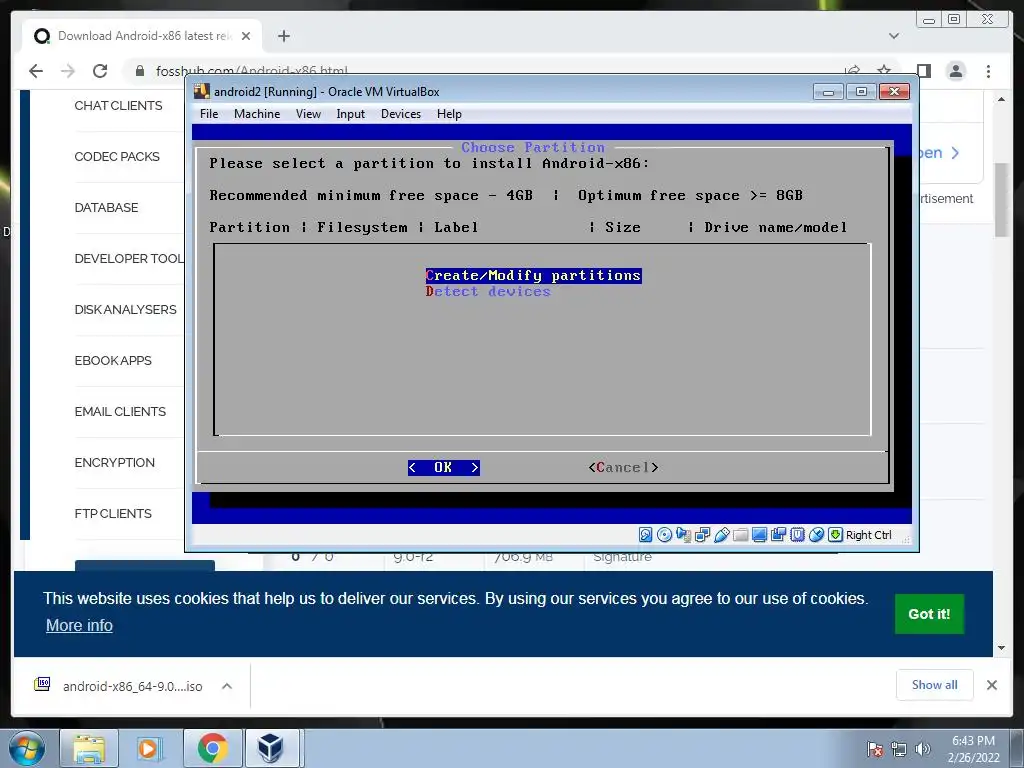The height and width of the screenshot is (768, 1024).
Task: Share this page icon in Chrome
Action: pyautogui.click(x=852, y=71)
